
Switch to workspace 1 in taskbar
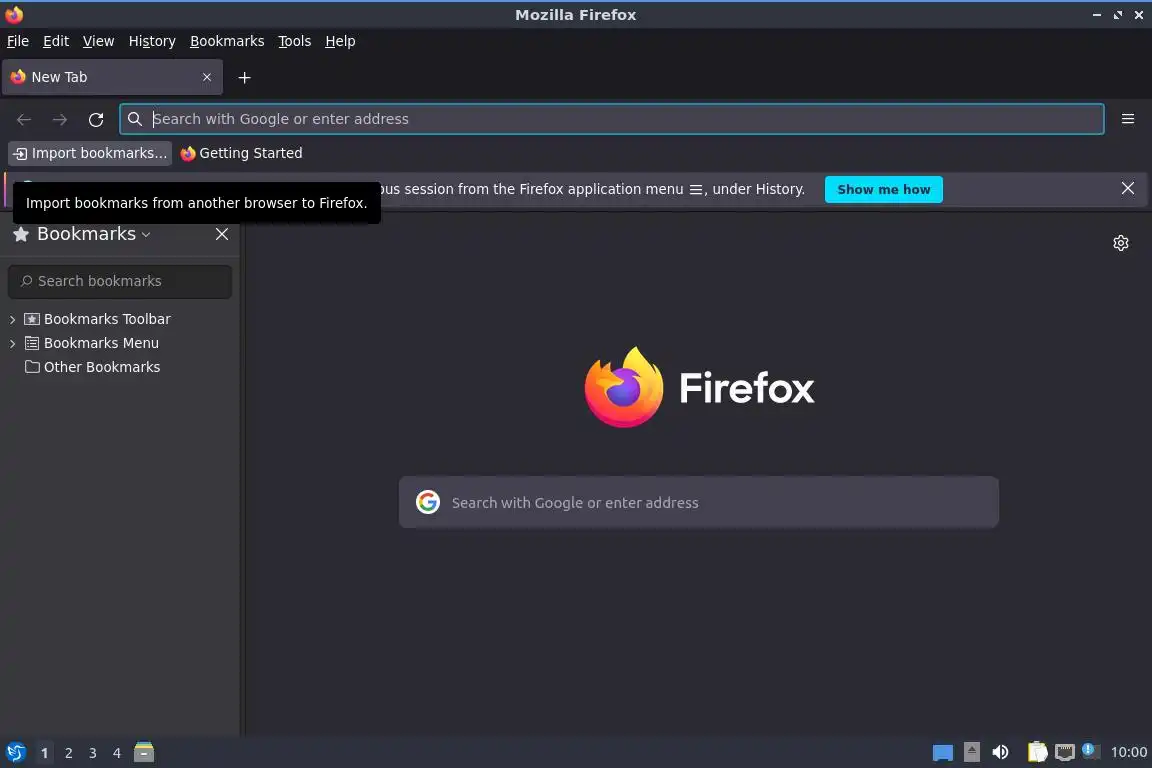click(x=45, y=753)
